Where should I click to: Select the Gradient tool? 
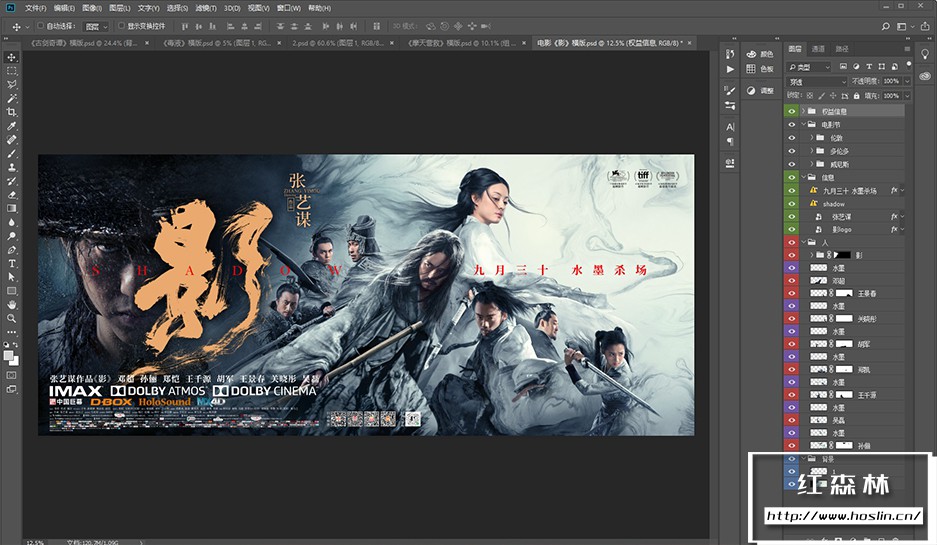pos(11,209)
